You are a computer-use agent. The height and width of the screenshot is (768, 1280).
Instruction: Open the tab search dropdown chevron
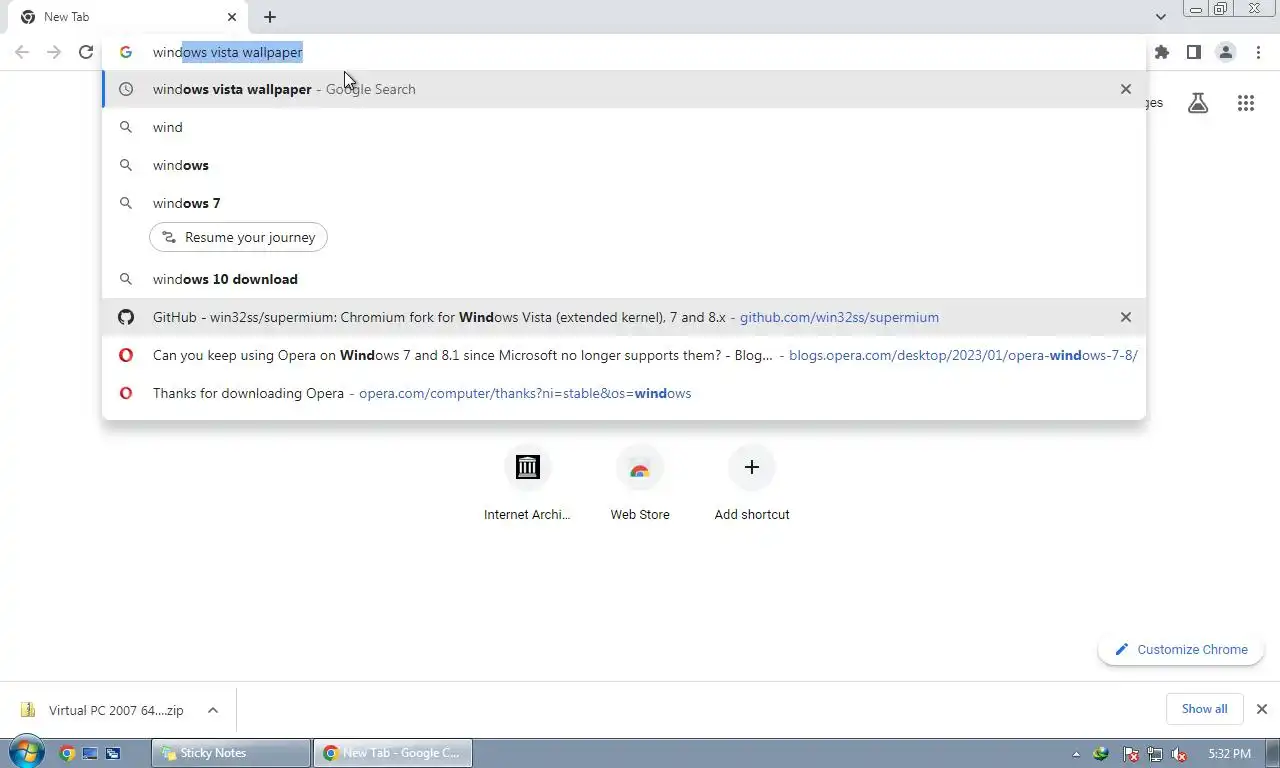1160,17
